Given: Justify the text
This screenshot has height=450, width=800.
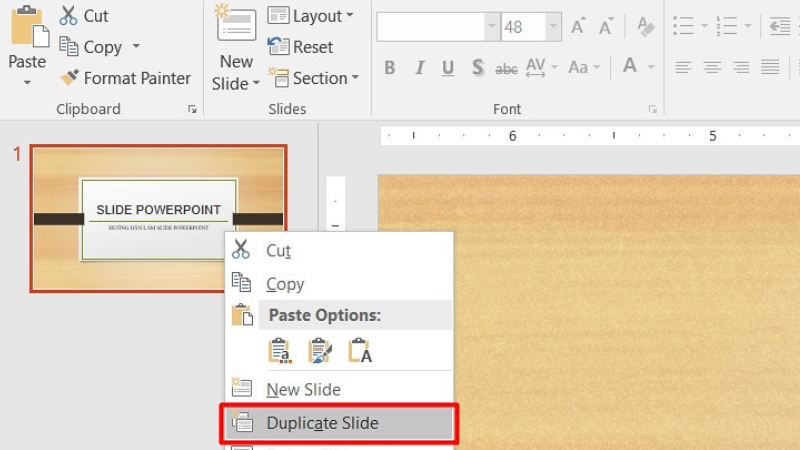Looking at the screenshot, I should coord(770,67).
